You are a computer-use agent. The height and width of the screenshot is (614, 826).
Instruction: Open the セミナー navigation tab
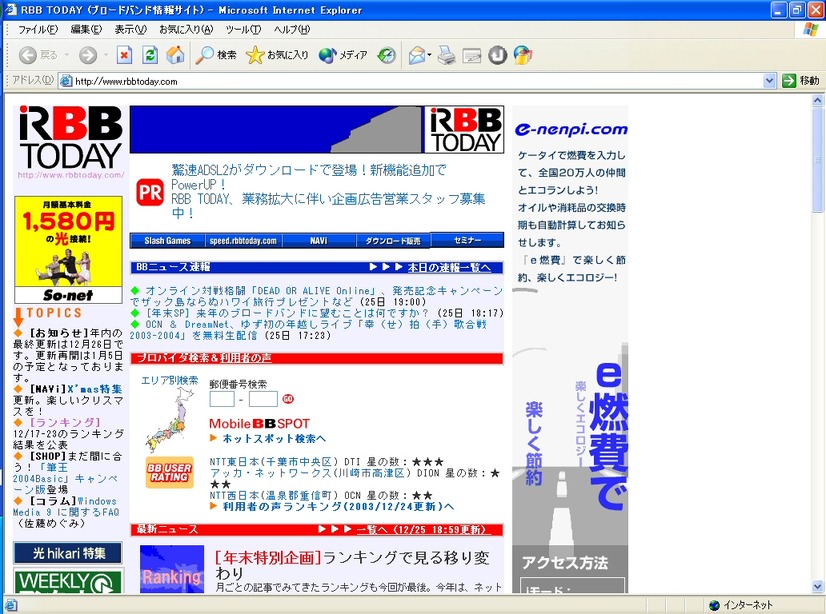(x=467, y=240)
